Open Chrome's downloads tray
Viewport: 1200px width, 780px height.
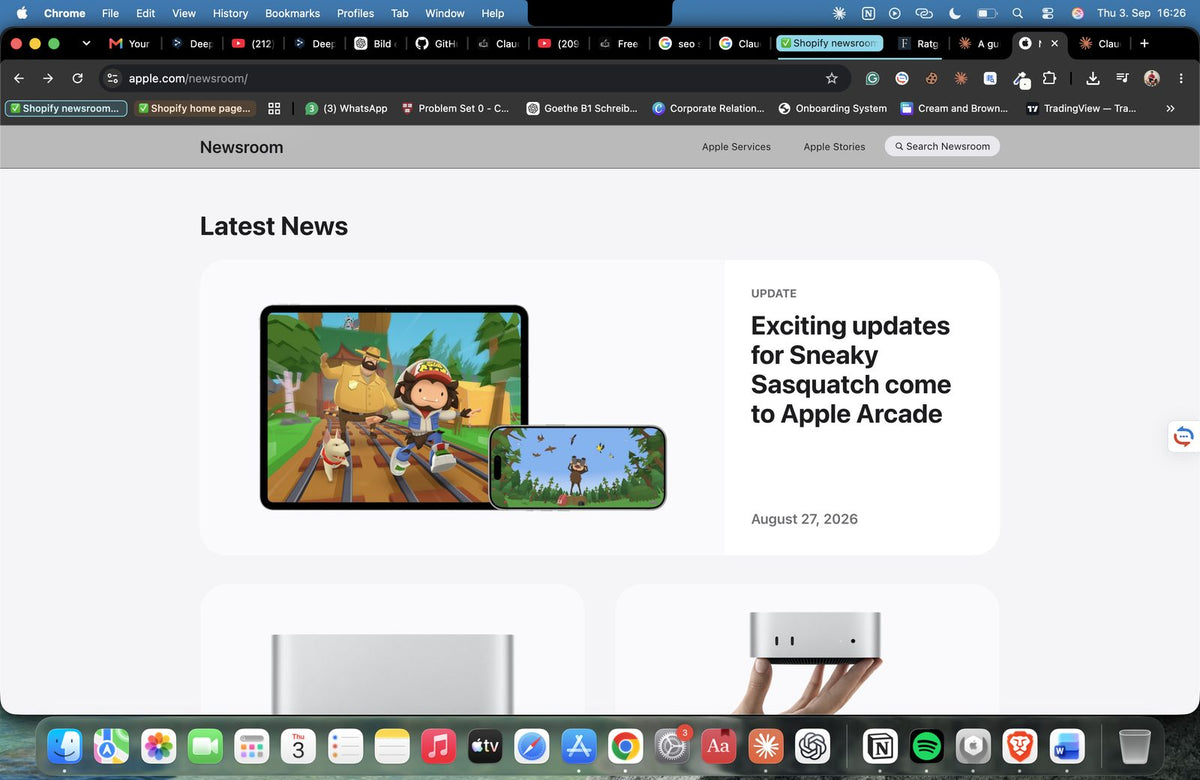coord(1093,78)
